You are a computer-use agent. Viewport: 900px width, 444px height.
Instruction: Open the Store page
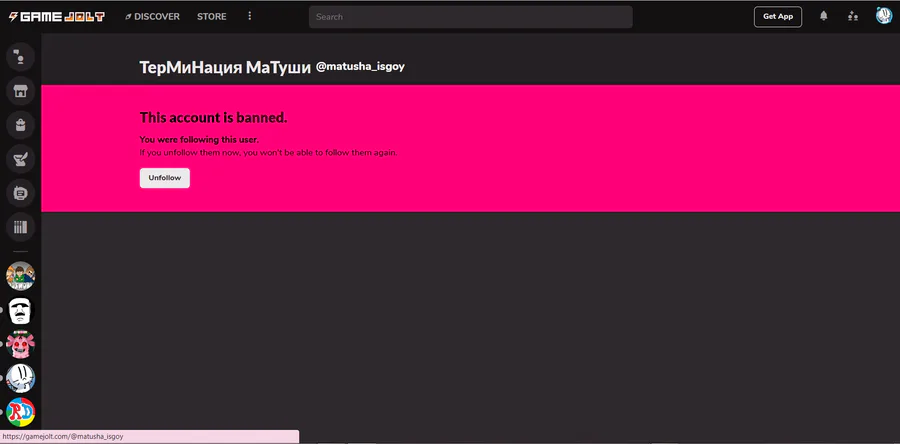(212, 17)
